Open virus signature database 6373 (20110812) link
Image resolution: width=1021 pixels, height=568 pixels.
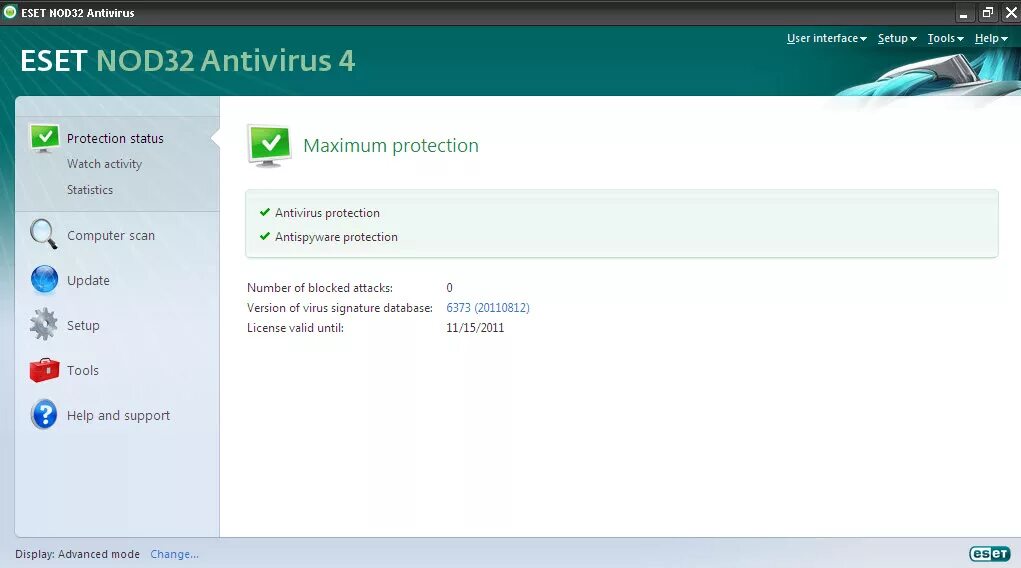point(488,307)
